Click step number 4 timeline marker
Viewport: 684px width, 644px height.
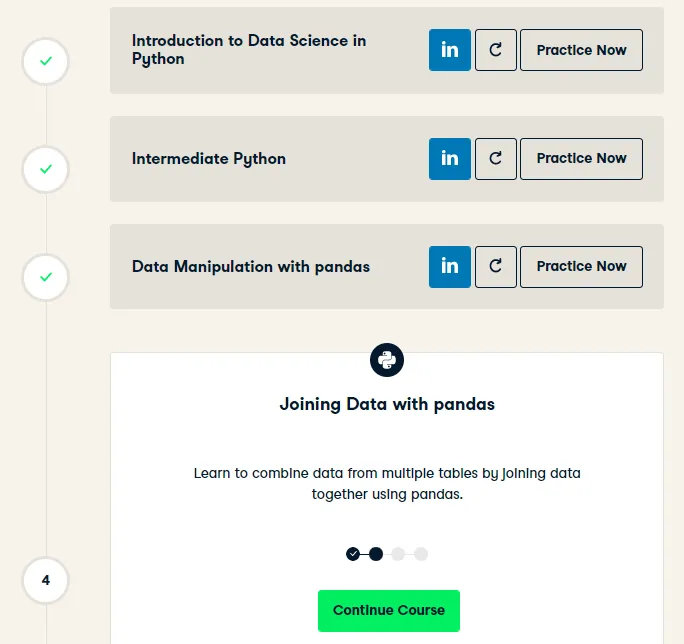tap(46, 580)
